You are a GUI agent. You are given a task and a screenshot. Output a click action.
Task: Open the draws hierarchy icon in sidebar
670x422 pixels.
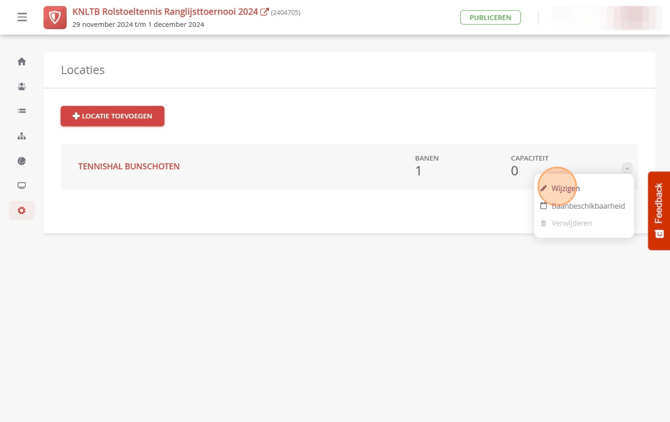[x=22, y=136]
